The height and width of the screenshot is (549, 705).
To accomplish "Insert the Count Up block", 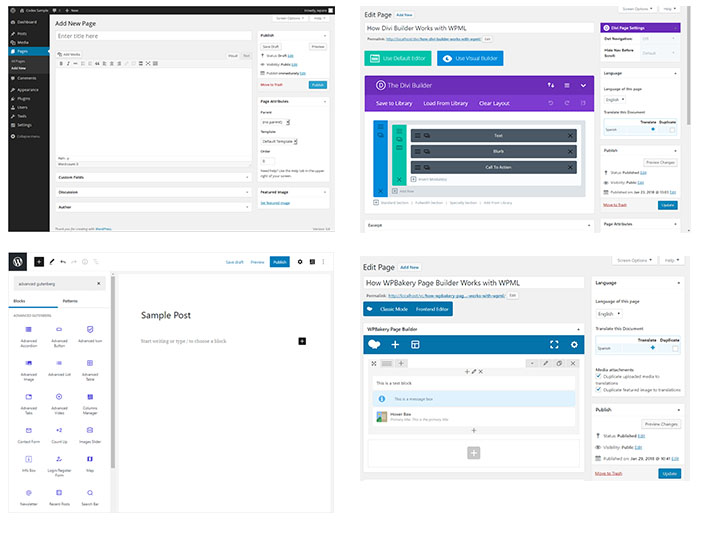I will tap(59, 435).
